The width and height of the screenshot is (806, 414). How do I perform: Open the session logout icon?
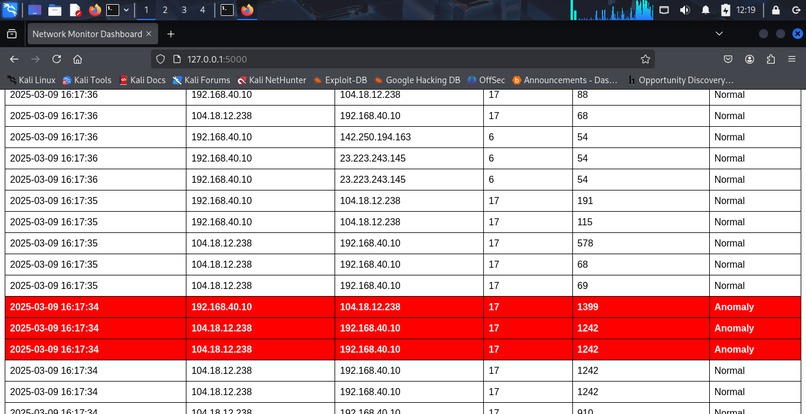click(x=796, y=10)
